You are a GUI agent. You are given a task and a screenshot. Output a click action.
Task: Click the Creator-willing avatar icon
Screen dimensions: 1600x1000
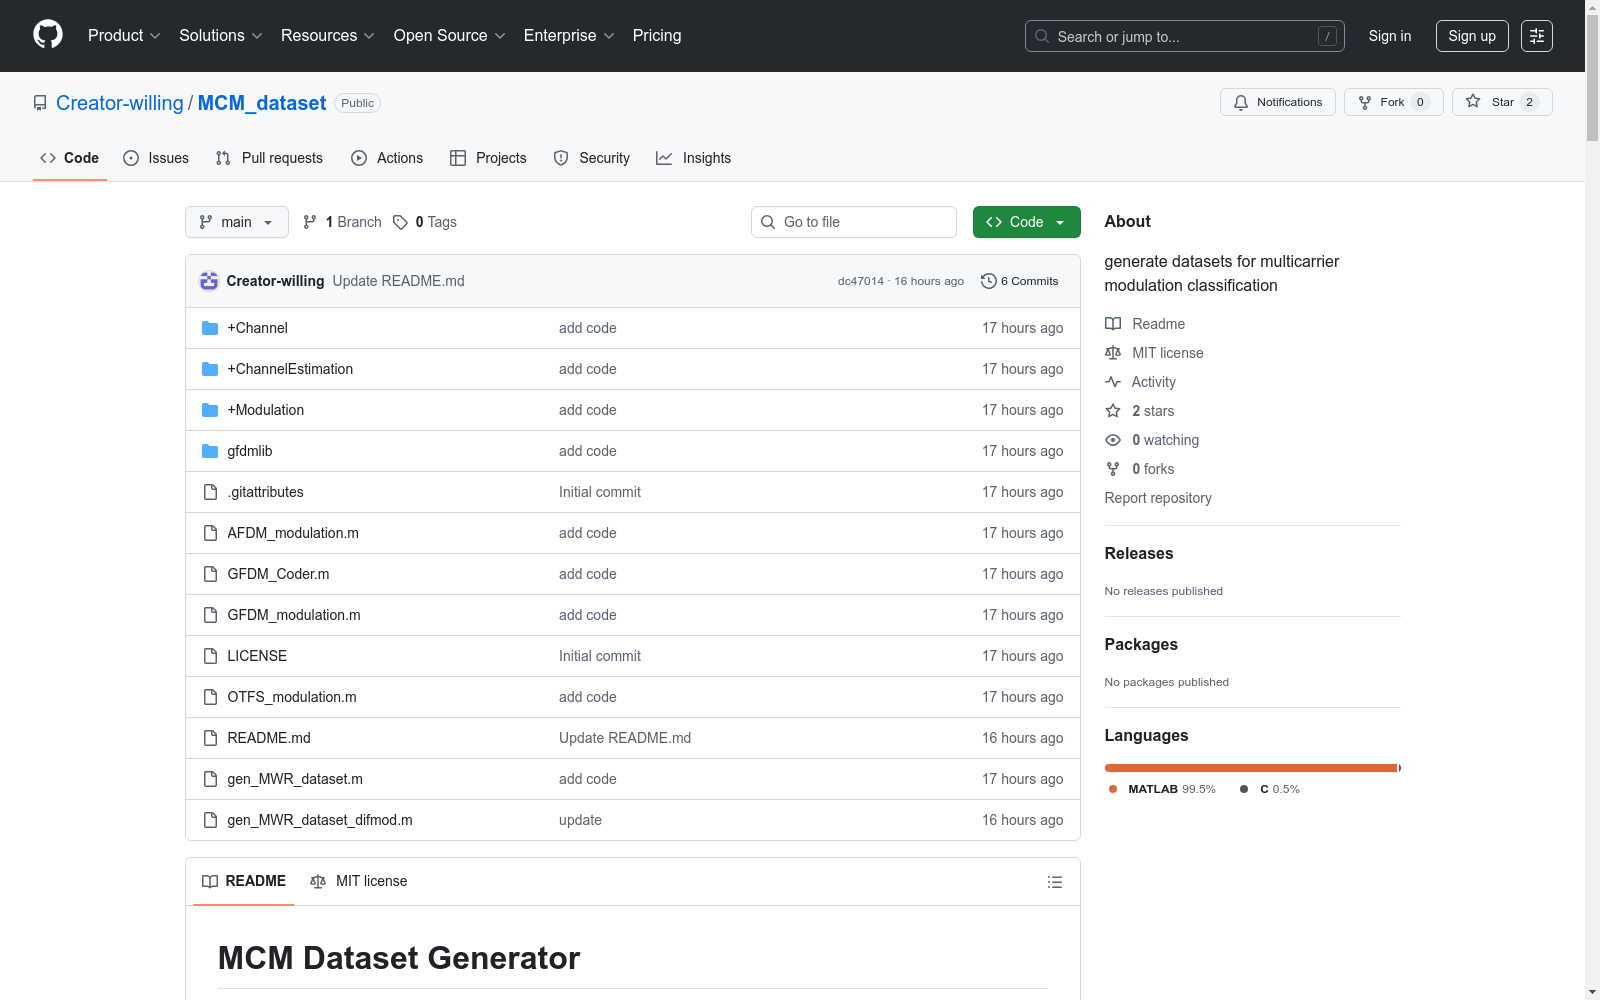point(209,281)
